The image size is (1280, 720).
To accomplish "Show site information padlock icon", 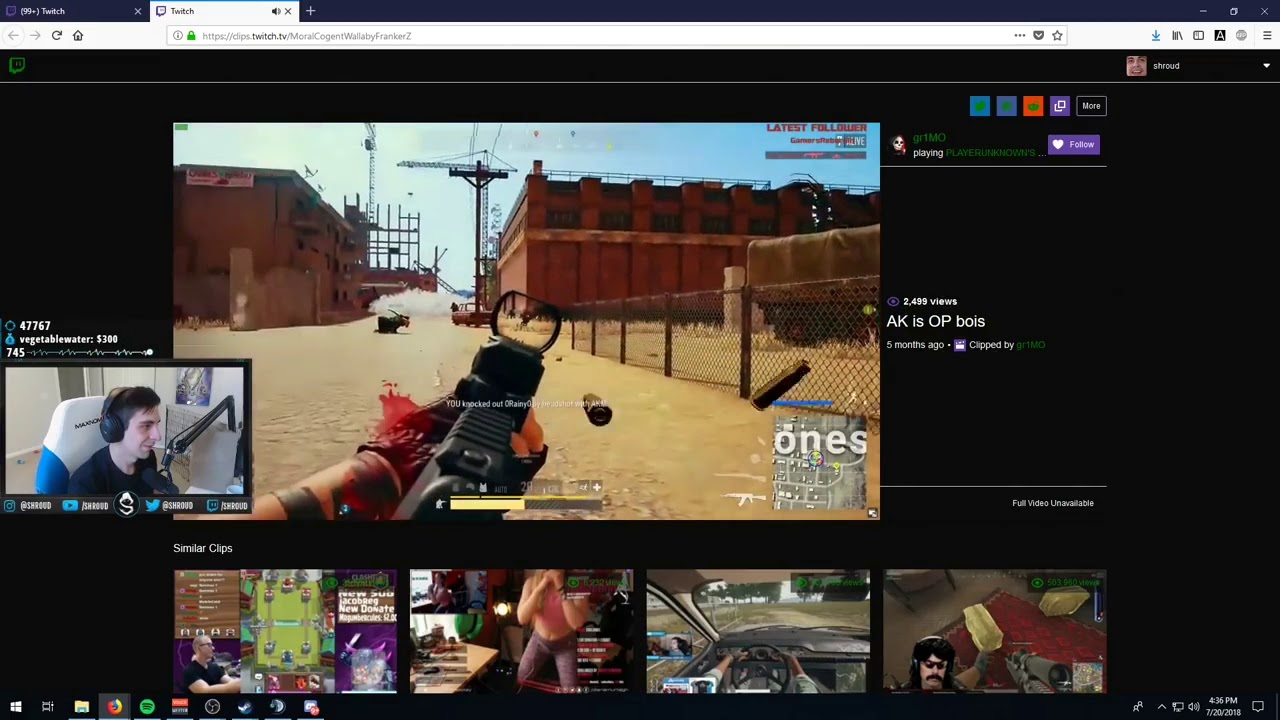I will 190,36.
